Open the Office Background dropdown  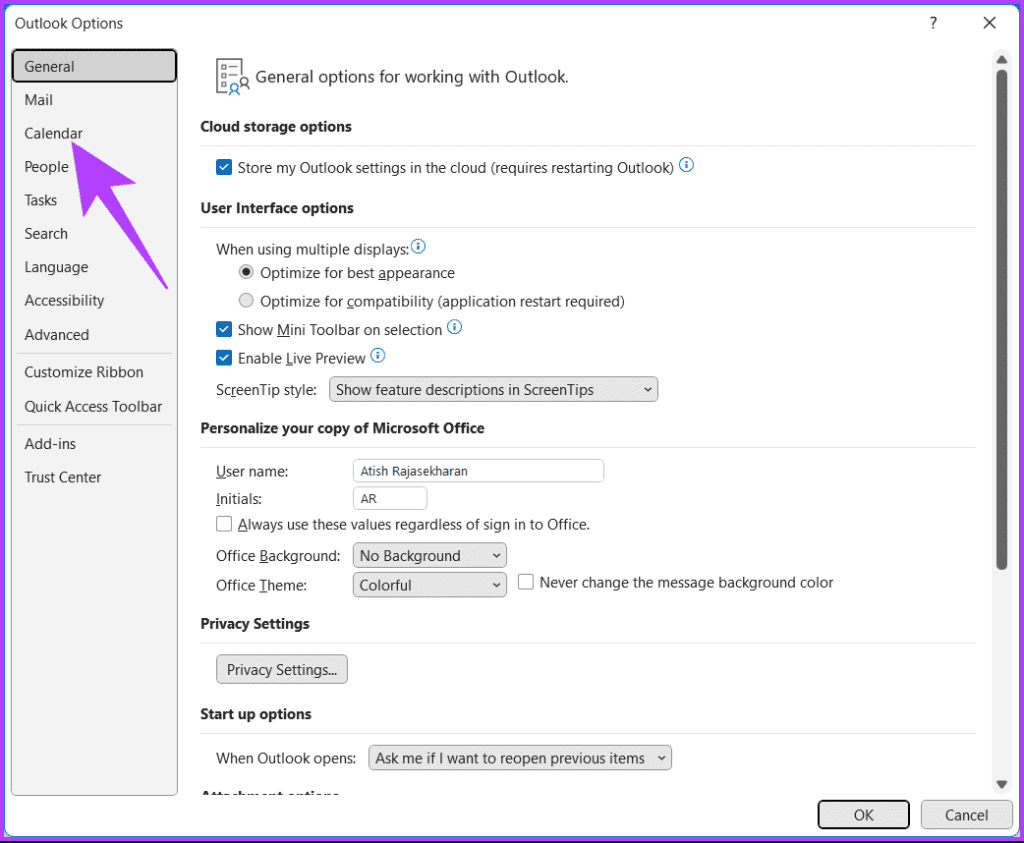click(429, 556)
